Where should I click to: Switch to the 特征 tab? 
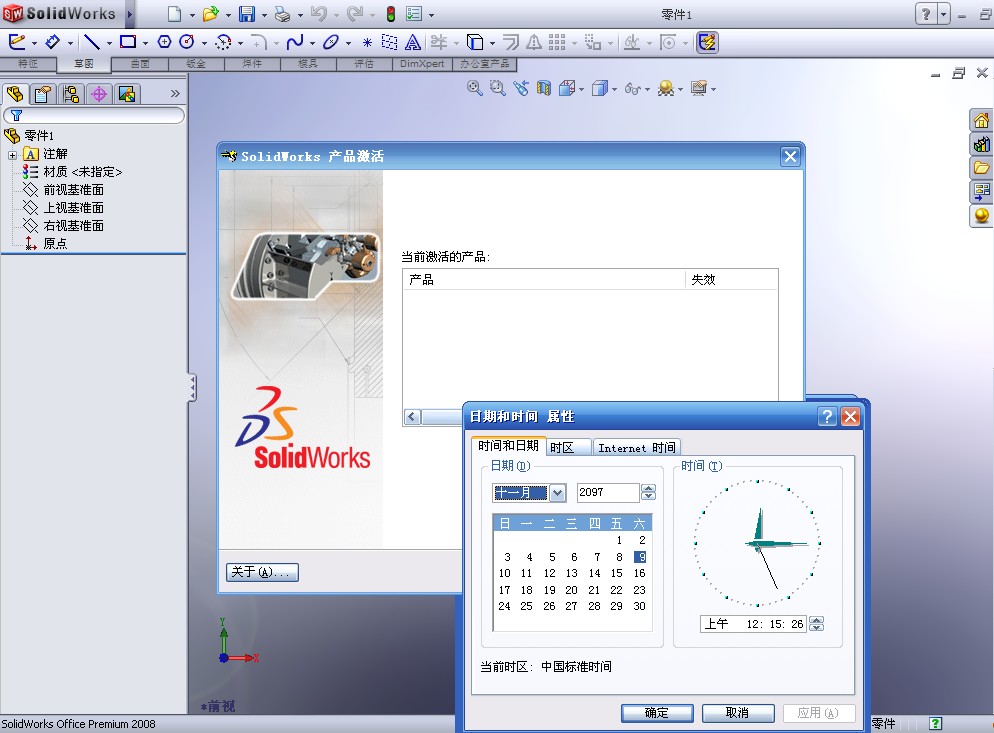(x=28, y=63)
